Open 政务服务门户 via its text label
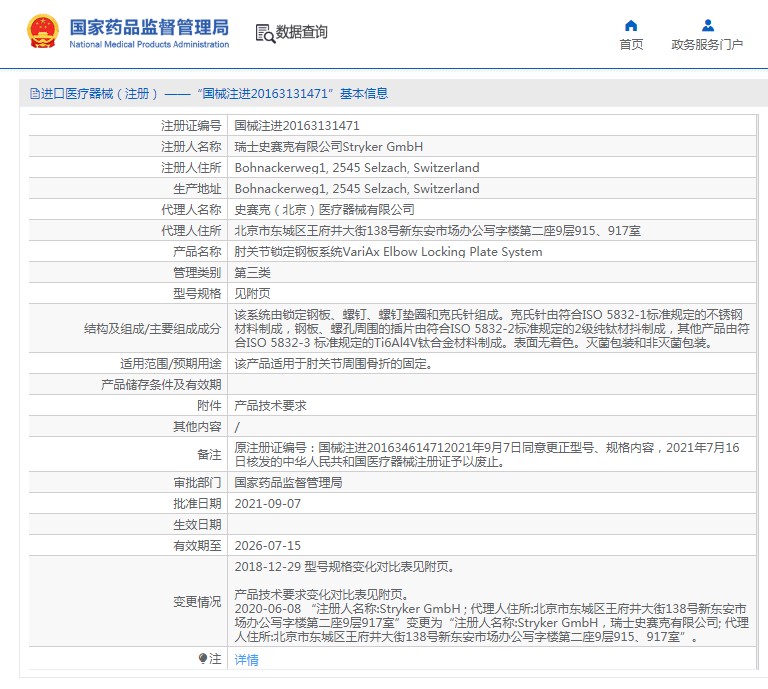768x689 pixels. (707, 45)
